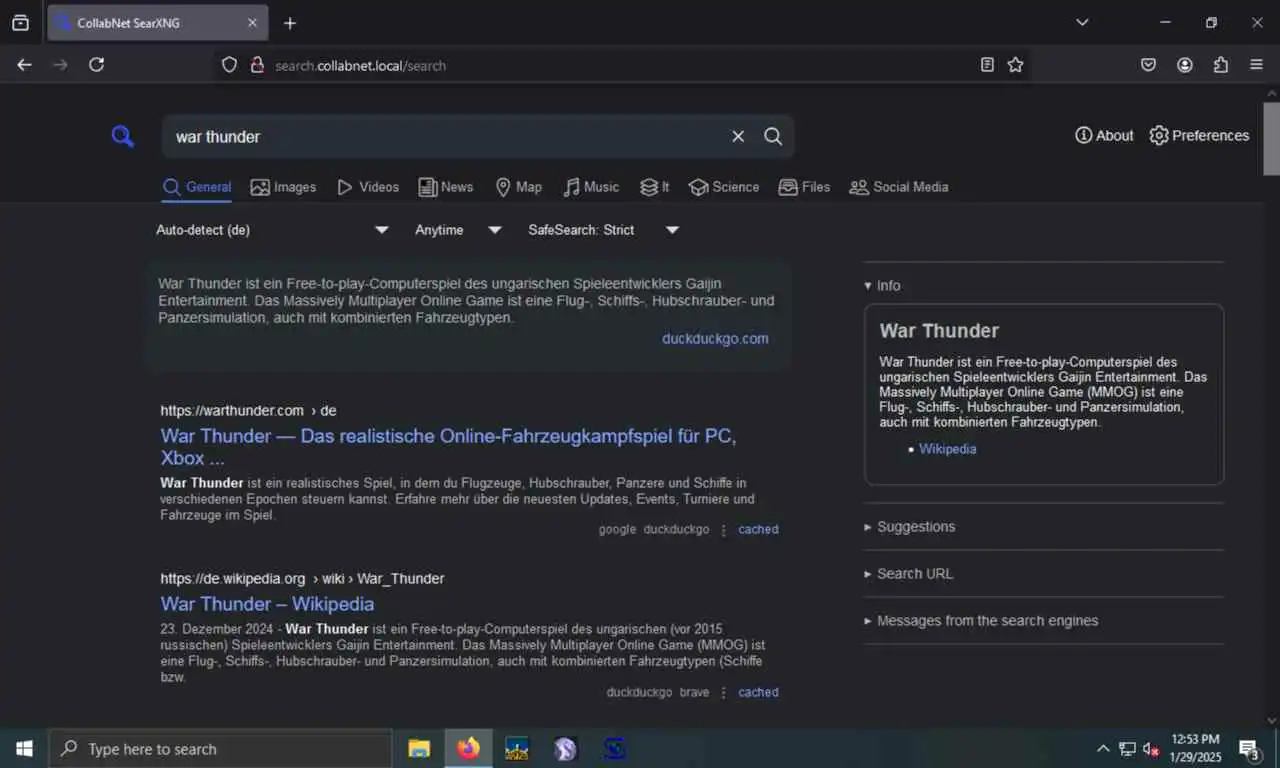The height and width of the screenshot is (768, 1280).
Task: Close the CollabNet SearXNG tab
Action: click(x=252, y=23)
